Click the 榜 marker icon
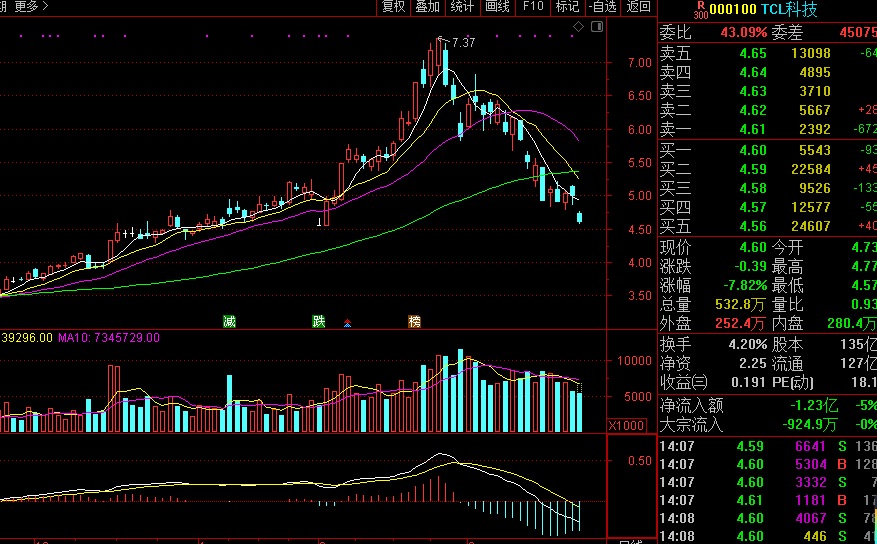The width and height of the screenshot is (877, 544). 414,321
